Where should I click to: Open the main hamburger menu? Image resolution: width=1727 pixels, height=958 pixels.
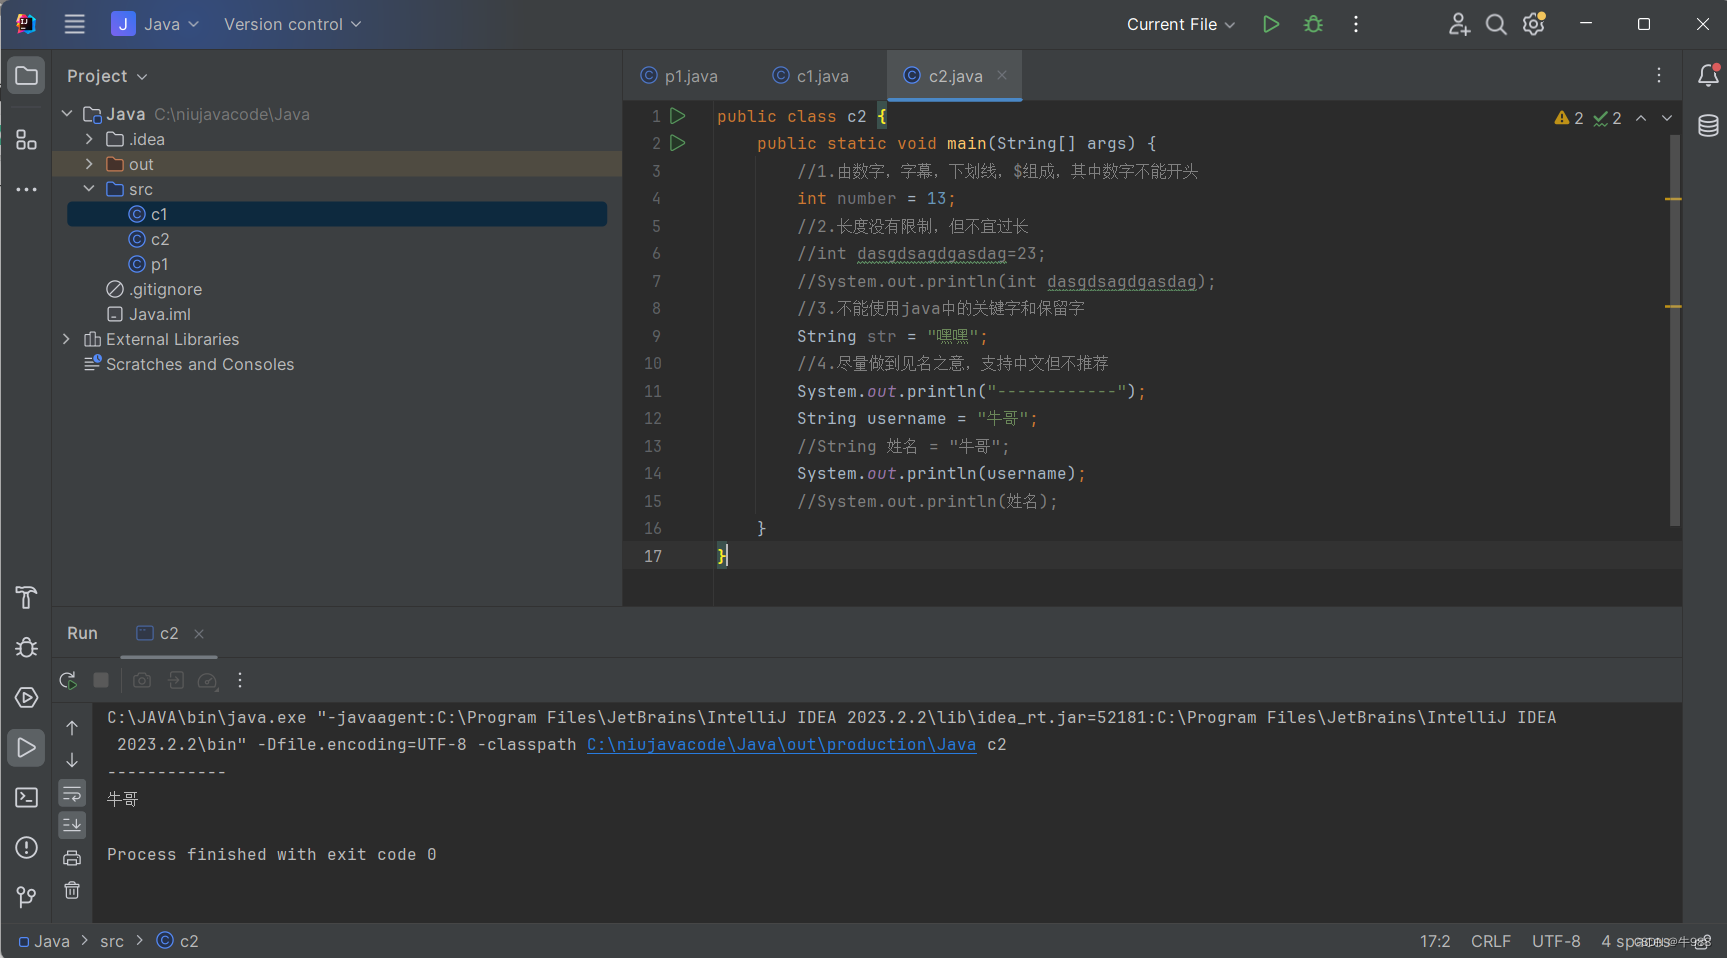[74, 24]
